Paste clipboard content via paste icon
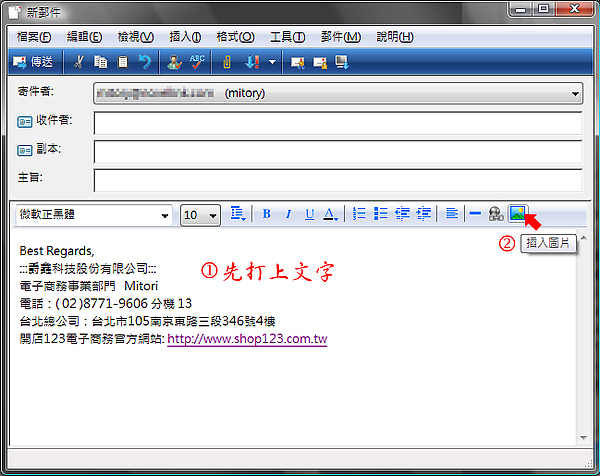600x476 pixels. coord(123,62)
